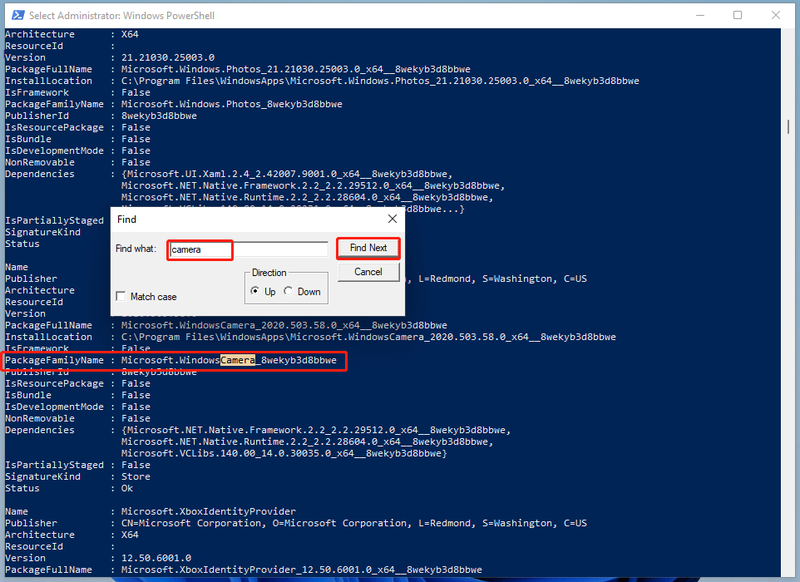Click Microsoft.XboxIdentityProvider name text
Screen dimensions: 800x582
208,512
